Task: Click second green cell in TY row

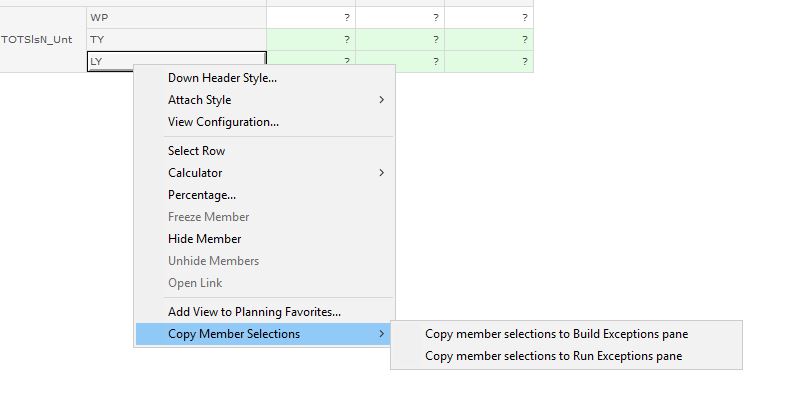Action: (x=400, y=39)
